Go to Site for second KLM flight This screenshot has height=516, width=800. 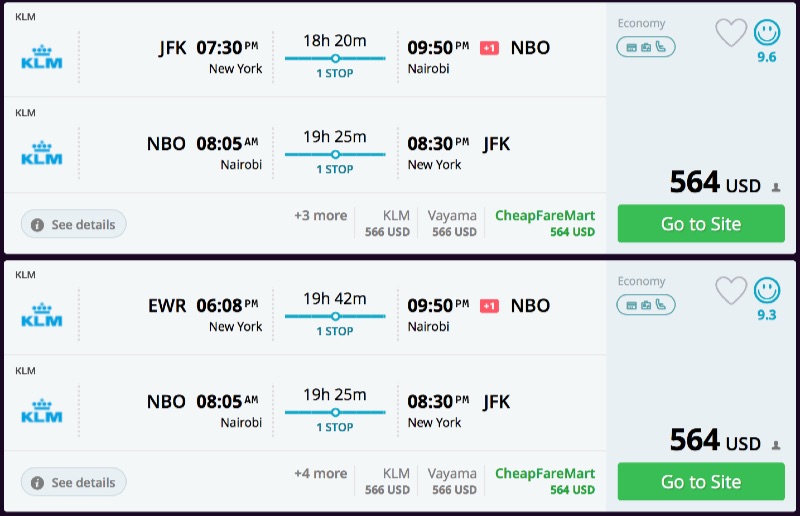[700, 482]
